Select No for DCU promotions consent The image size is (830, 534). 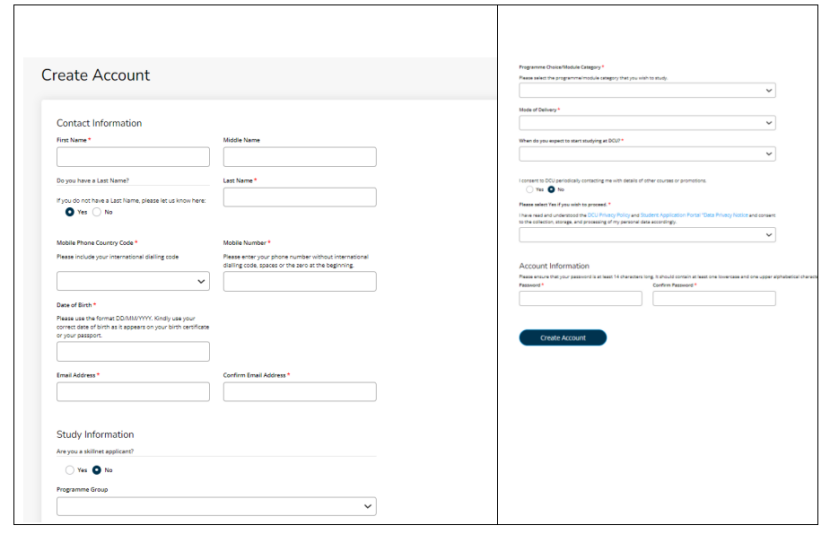click(x=551, y=188)
